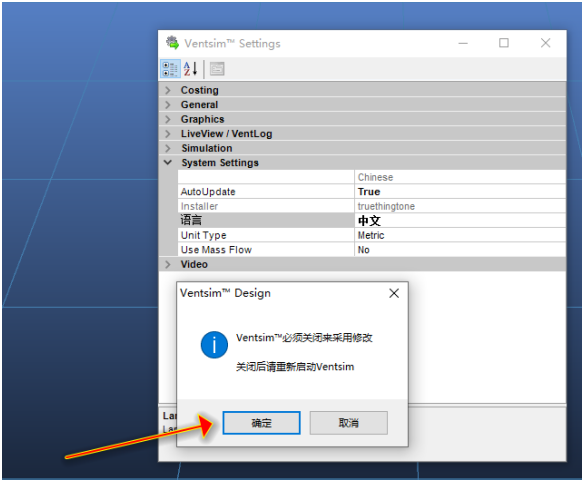Click the 取消 (Cancel) button
The width and height of the screenshot is (584, 482).
(349, 423)
